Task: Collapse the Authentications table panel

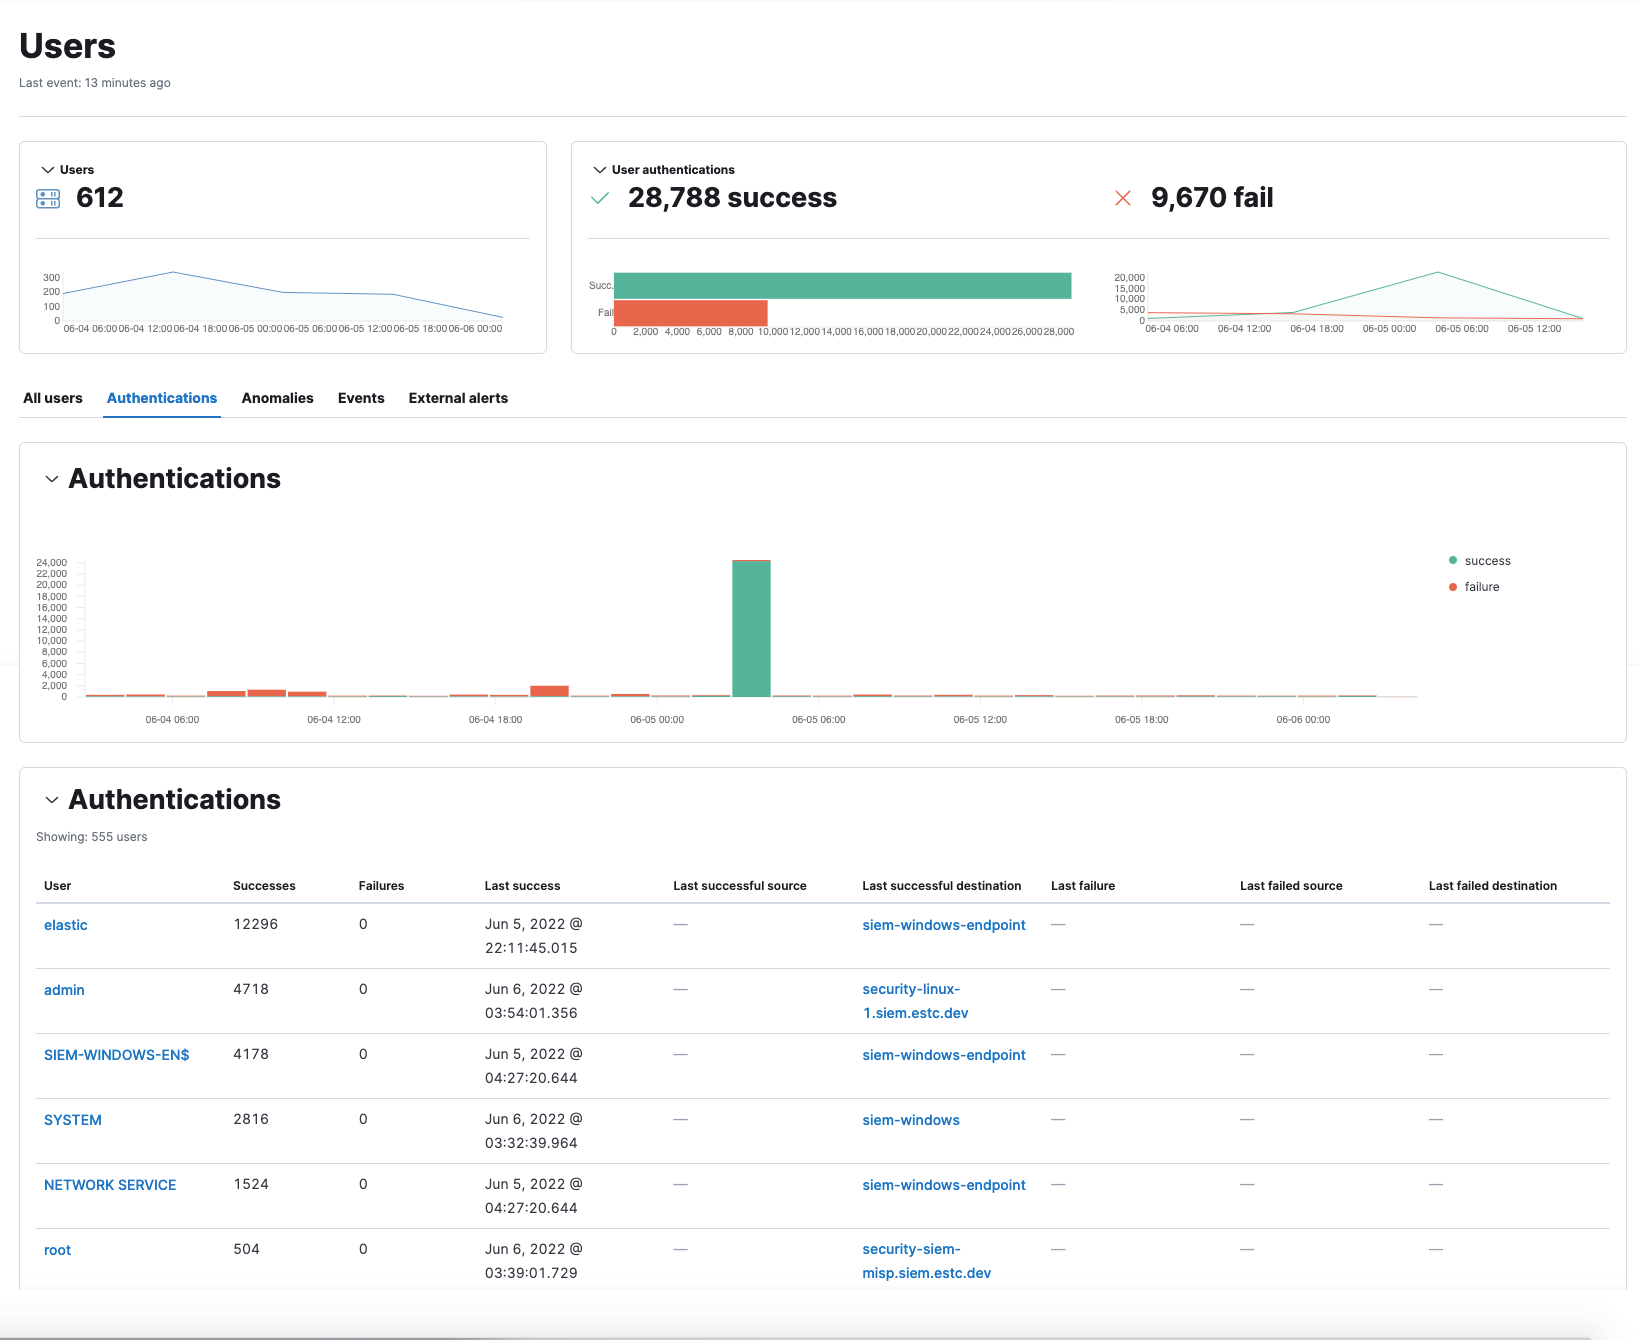Action: tap(52, 801)
